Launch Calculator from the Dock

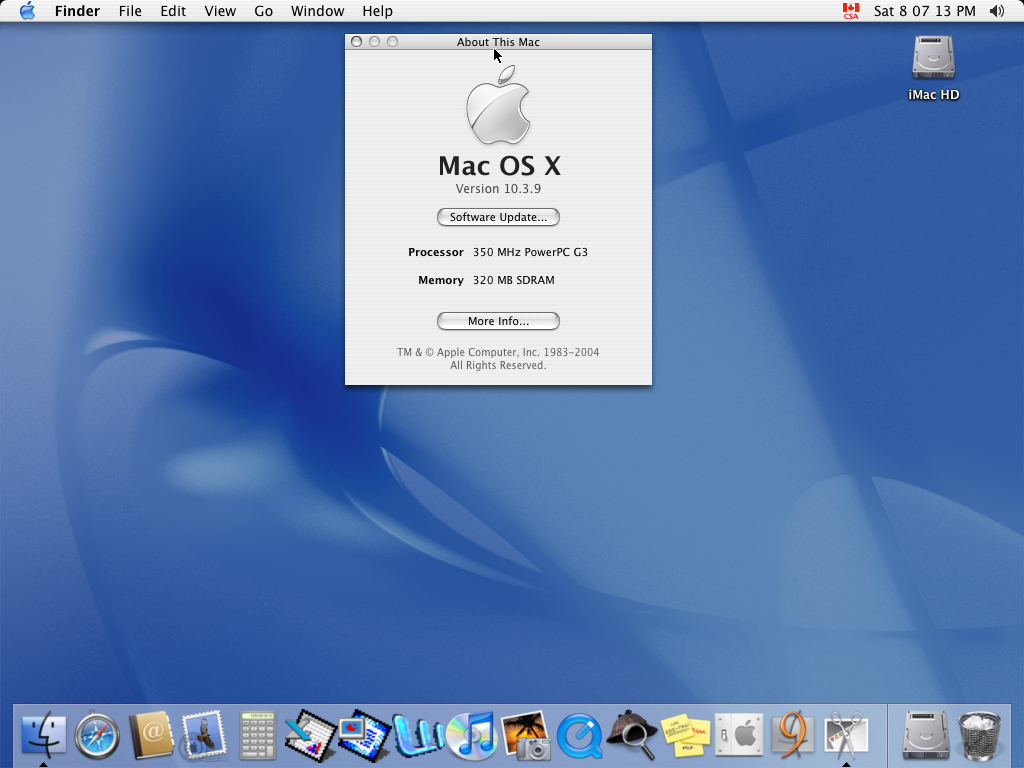(257, 736)
